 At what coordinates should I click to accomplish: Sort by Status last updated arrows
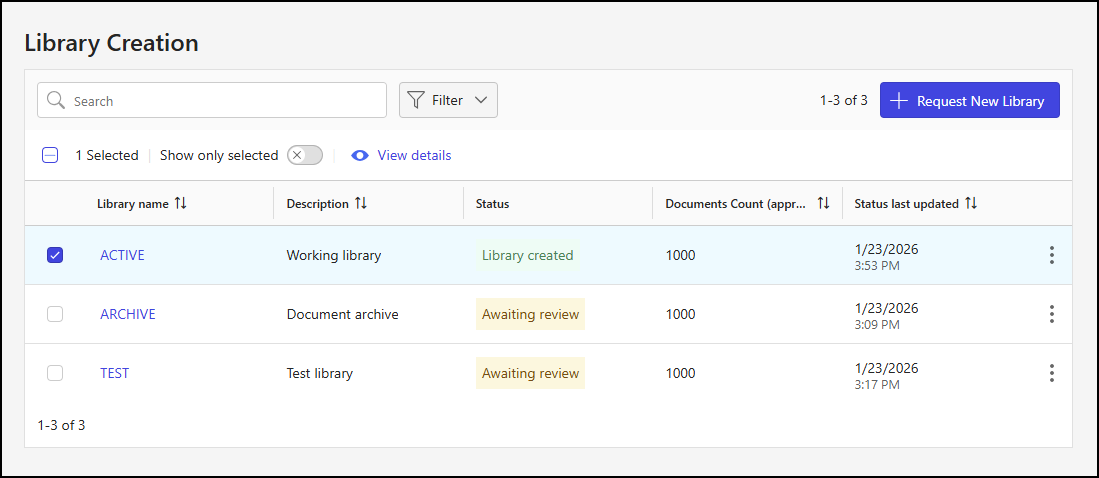(x=971, y=203)
